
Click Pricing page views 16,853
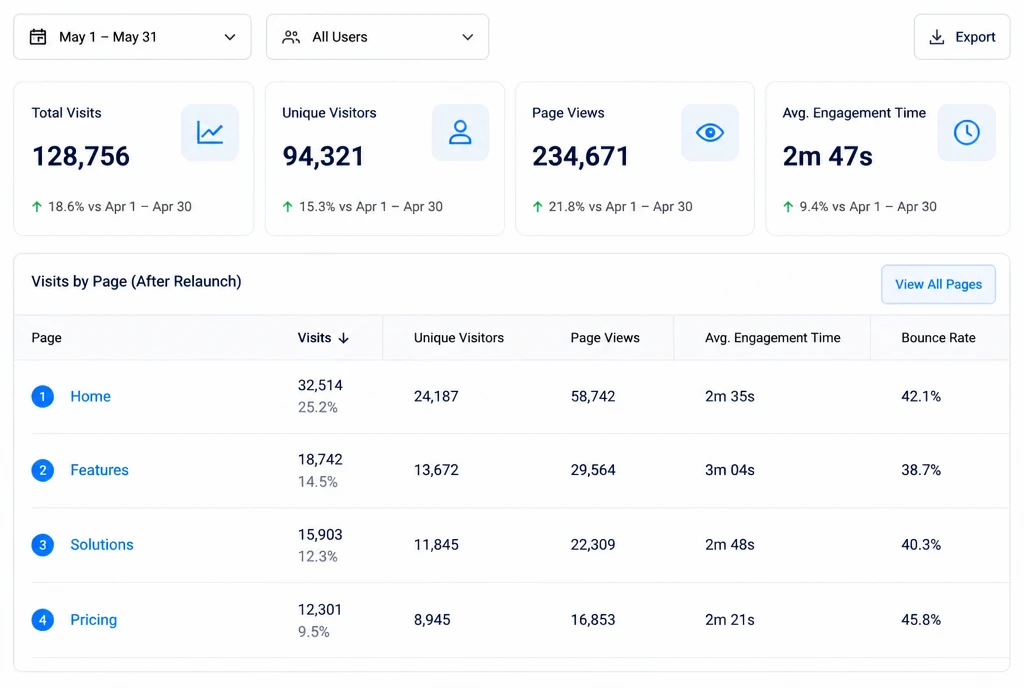(593, 619)
